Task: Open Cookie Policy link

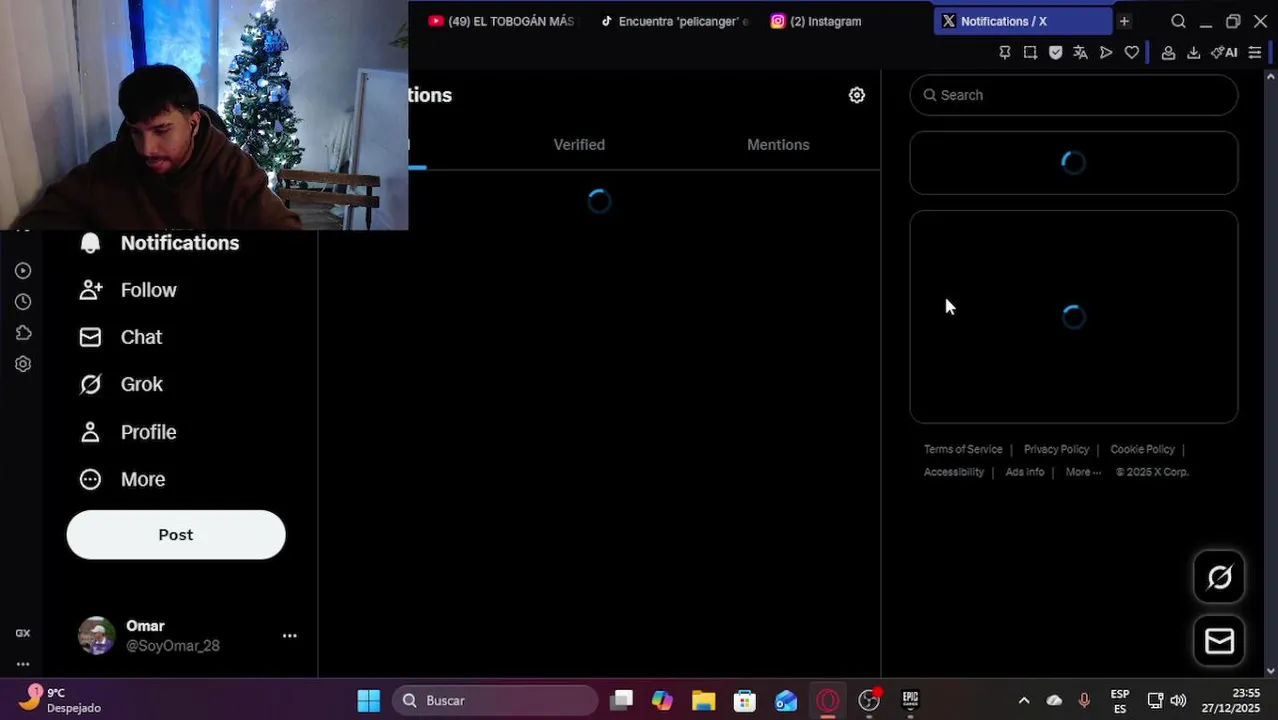Action: tap(1142, 449)
